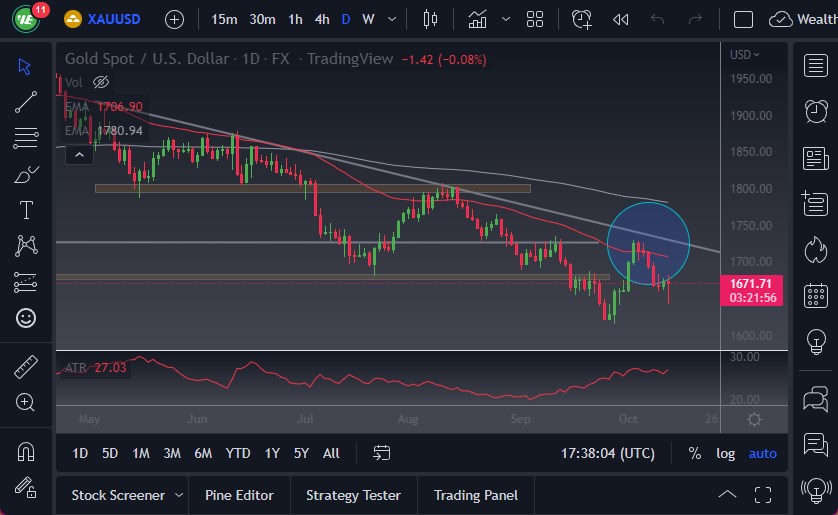The image size is (838, 515).
Task: Click the replay rewind icon
Action: pyautogui.click(x=621, y=19)
